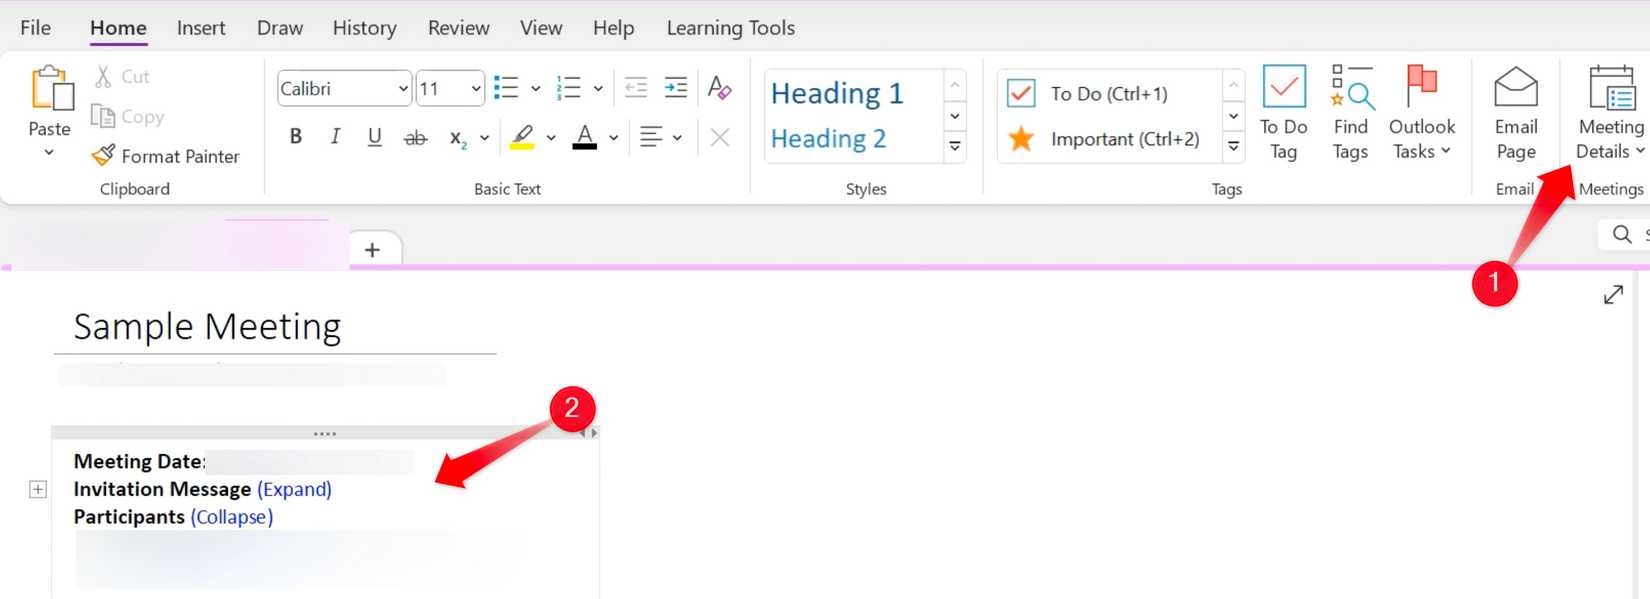Copy the selection to clipboard

[128, 117]
